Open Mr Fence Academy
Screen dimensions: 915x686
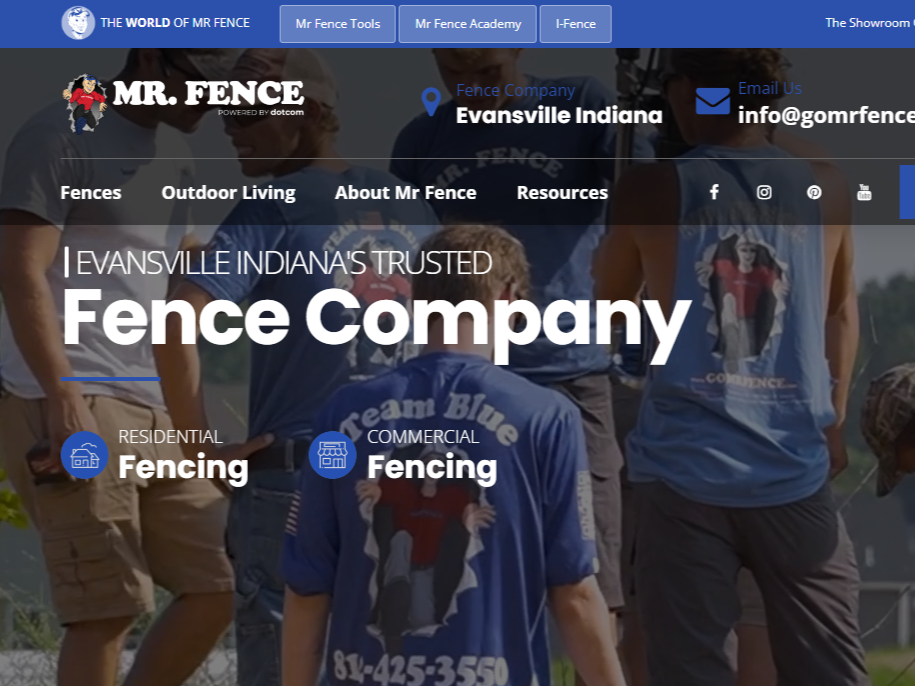[x=467, y=24]
